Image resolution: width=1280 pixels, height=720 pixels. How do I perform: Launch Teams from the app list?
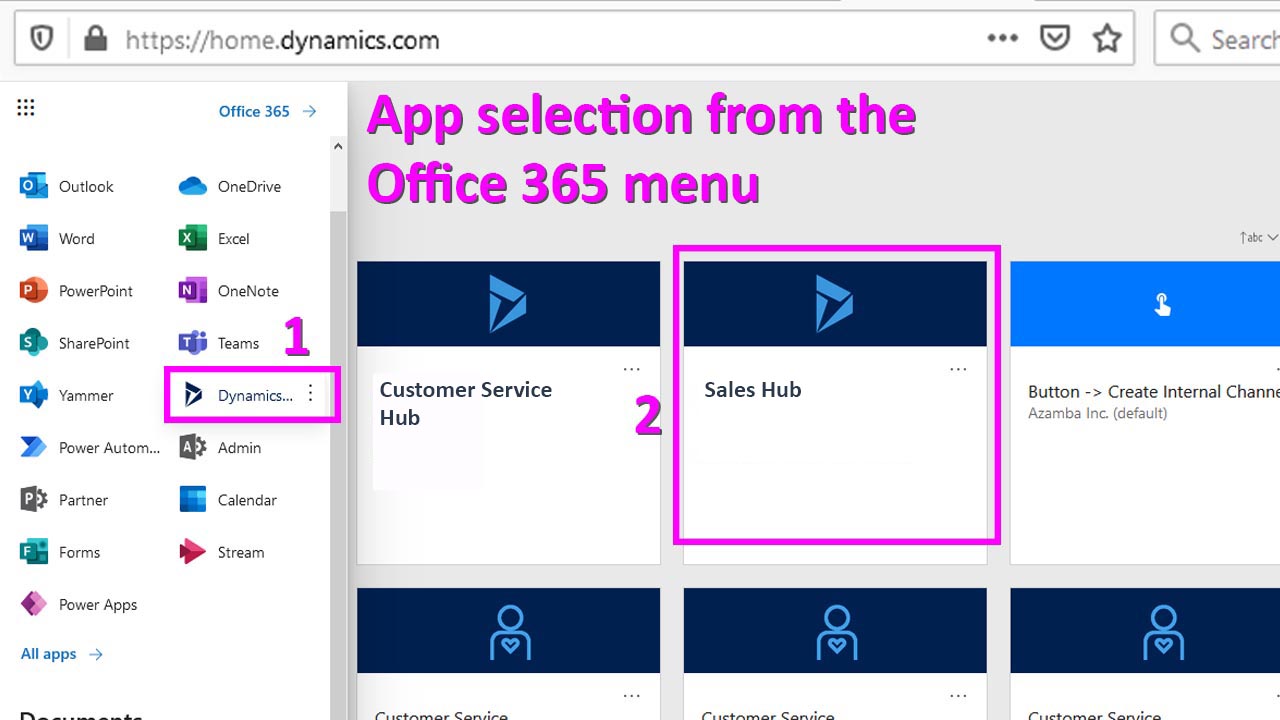[219, 343]
